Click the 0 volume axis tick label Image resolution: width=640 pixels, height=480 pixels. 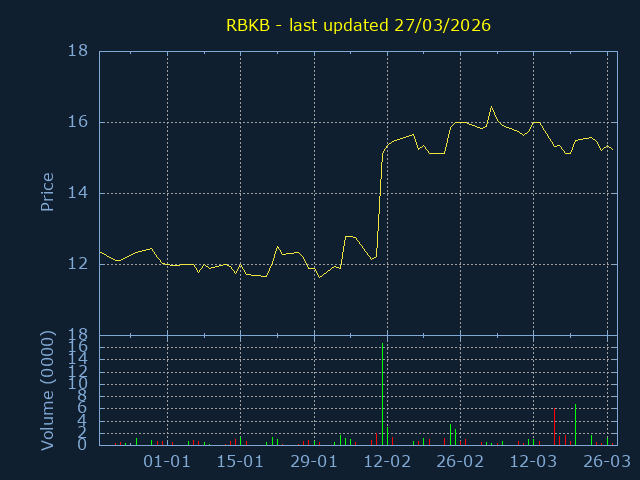[84, 445]
